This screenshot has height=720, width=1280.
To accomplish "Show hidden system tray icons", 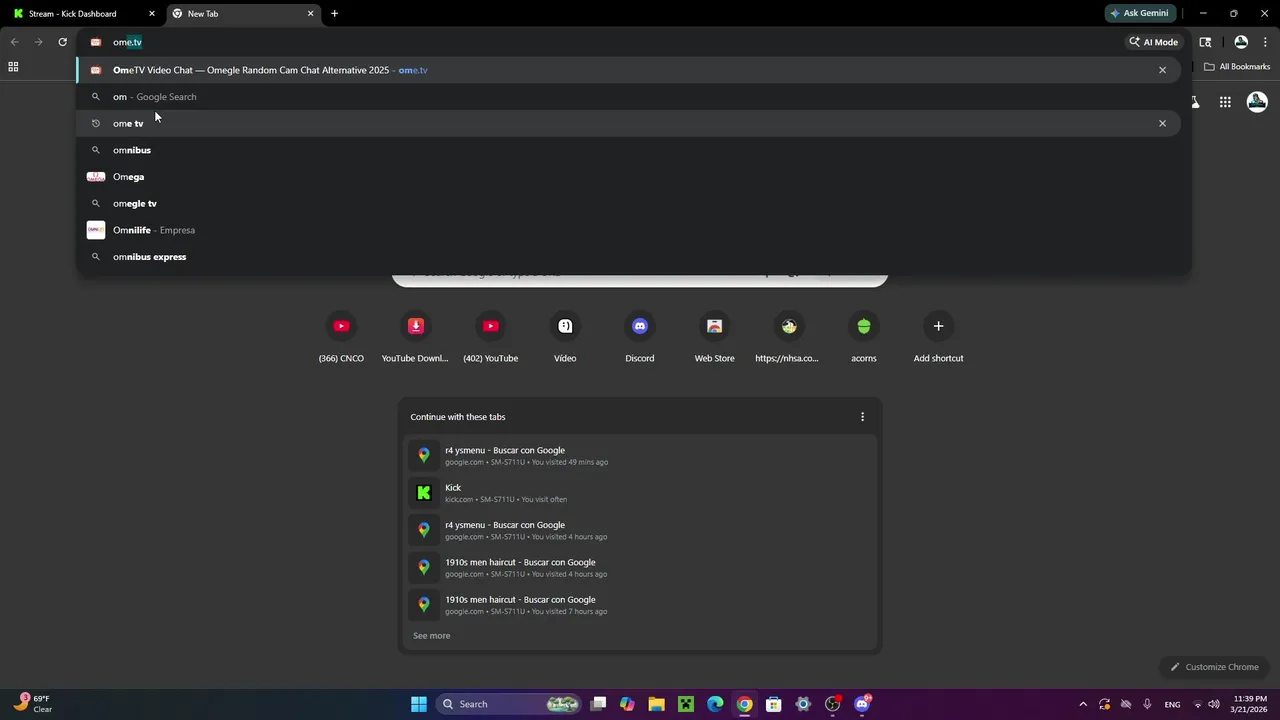I will click(x=1083, y=704).
